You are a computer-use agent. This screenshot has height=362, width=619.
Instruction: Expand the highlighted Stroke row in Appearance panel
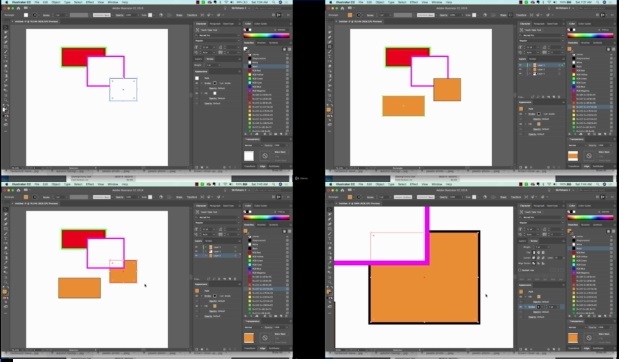(x=525, y=307)
